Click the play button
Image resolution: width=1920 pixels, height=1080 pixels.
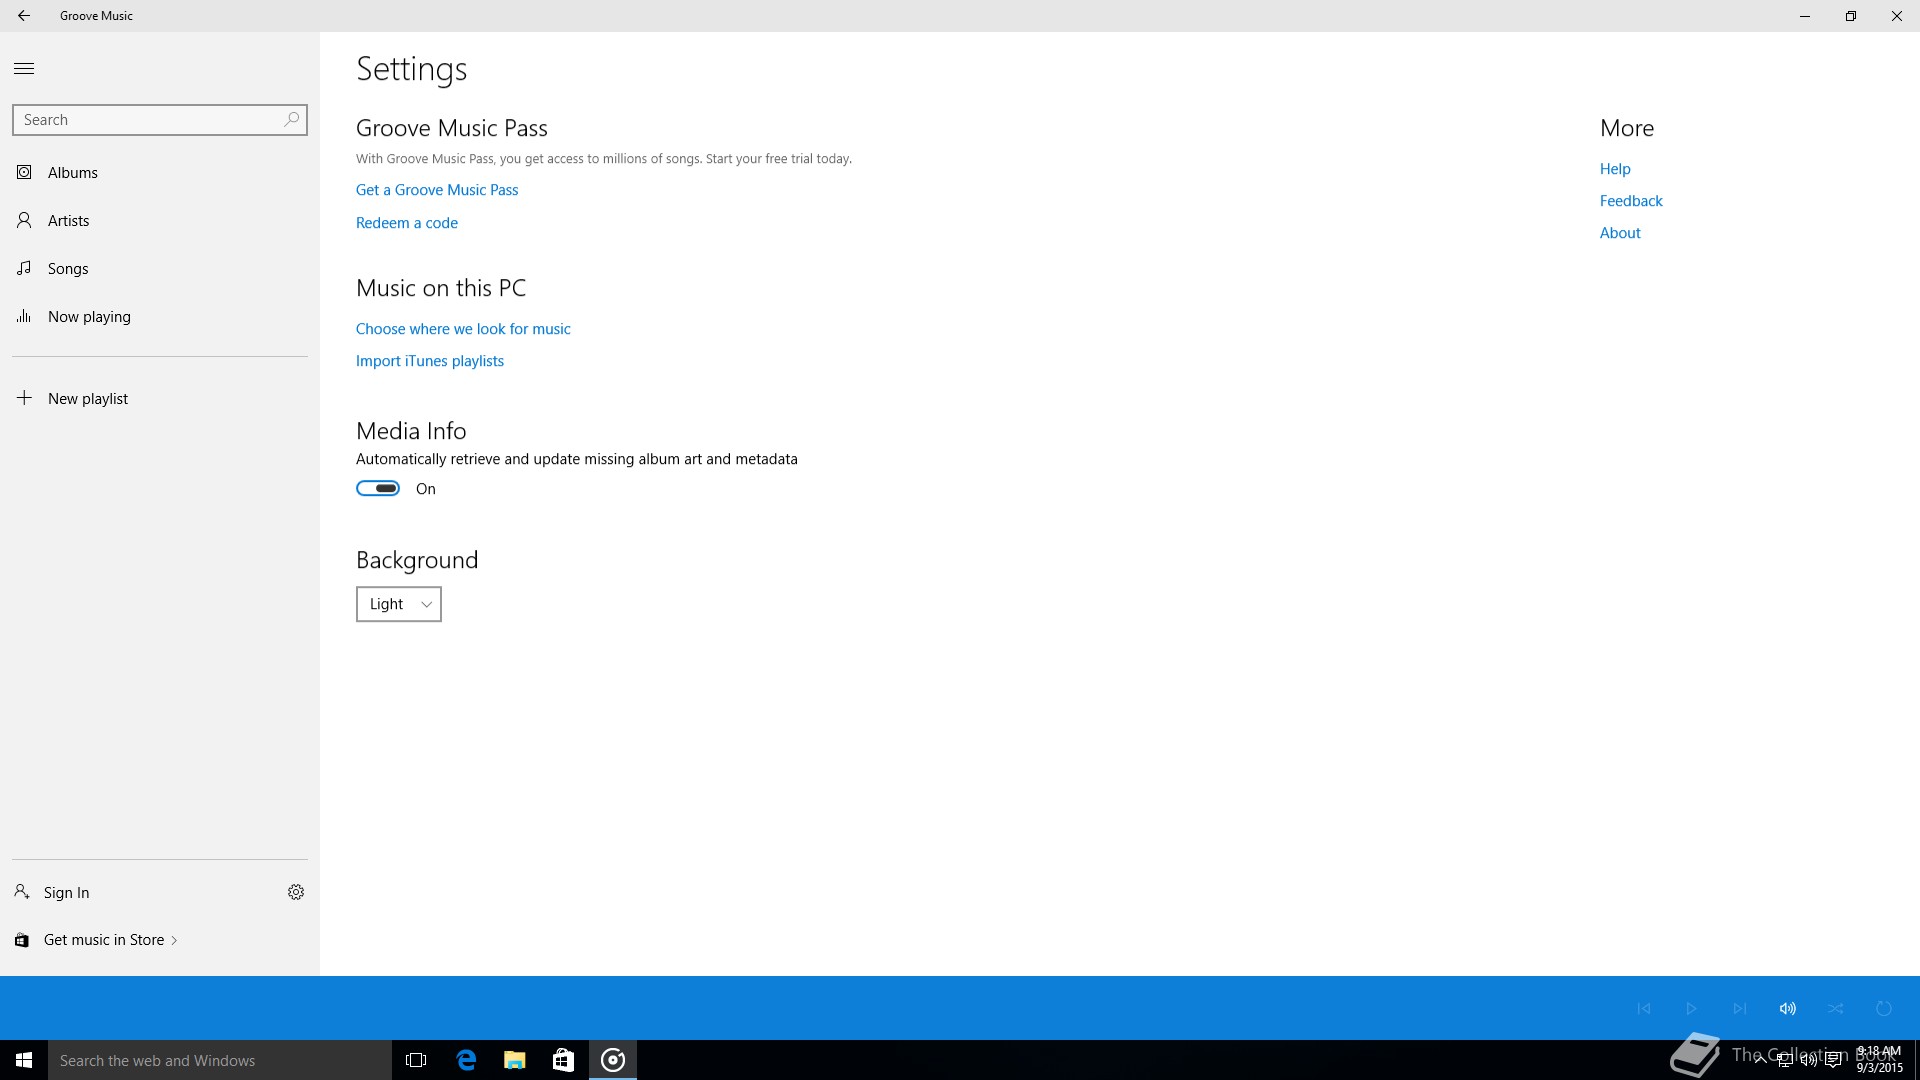click(x=1692, y=1008)
